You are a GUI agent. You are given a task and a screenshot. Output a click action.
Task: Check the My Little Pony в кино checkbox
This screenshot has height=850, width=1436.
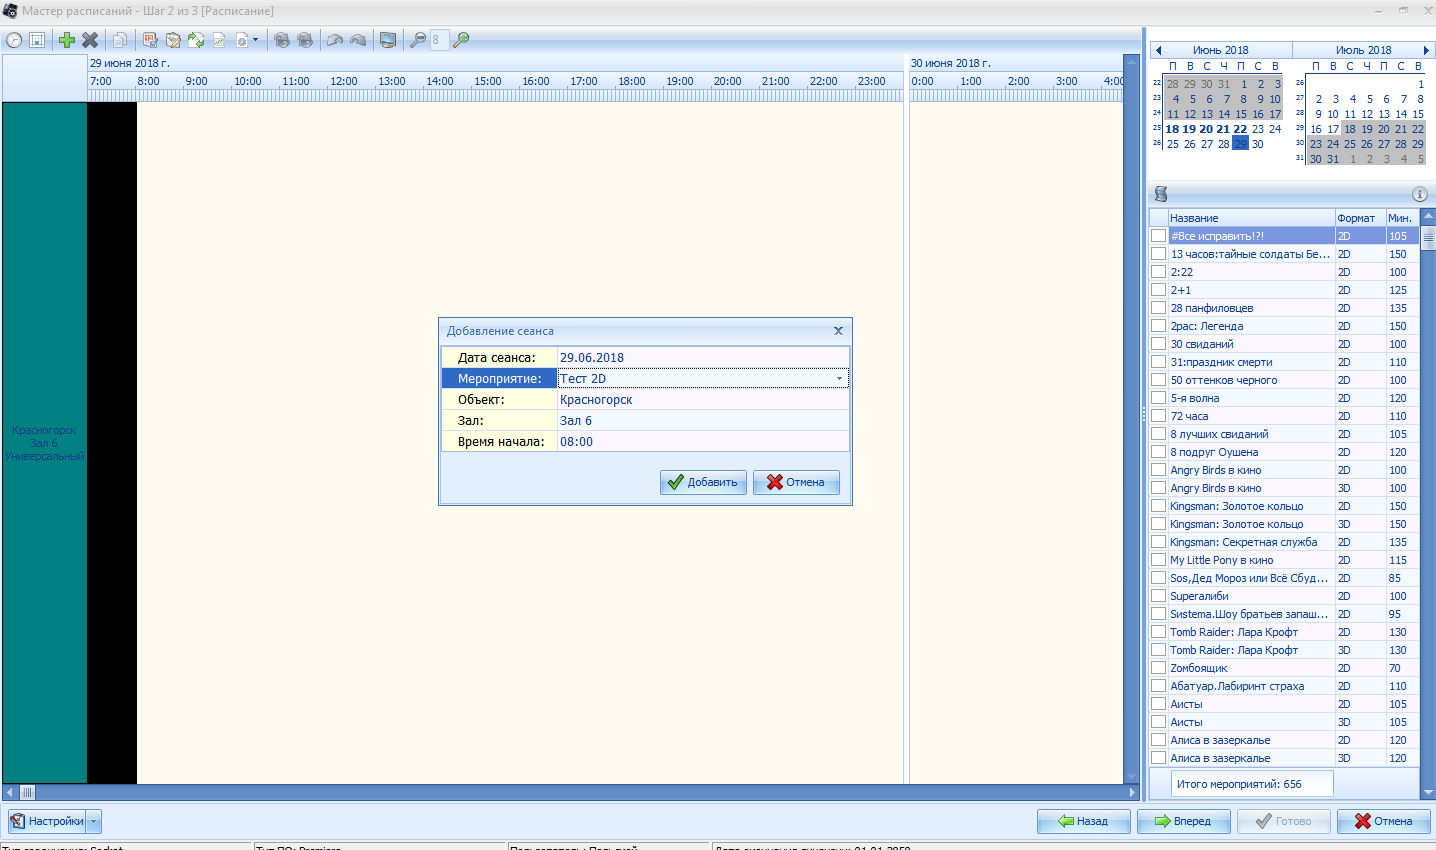[1158, 560]
